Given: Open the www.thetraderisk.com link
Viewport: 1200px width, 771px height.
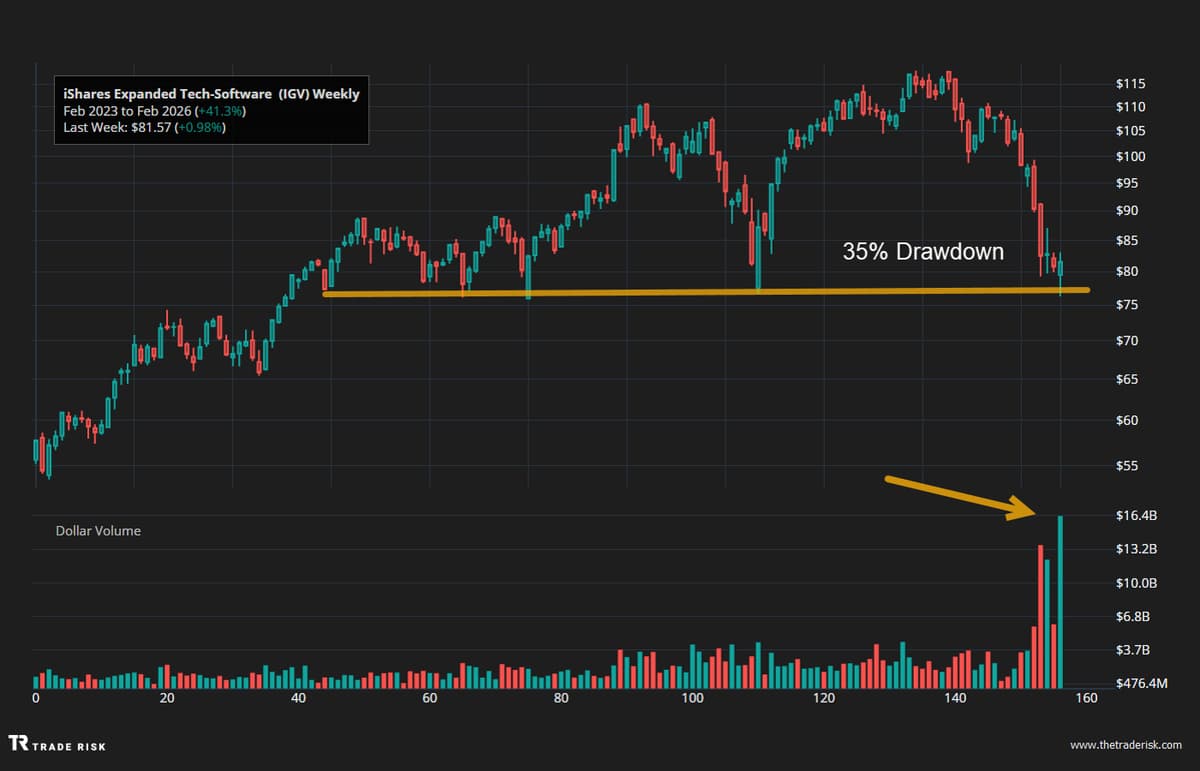Looking at the screenshot, I should click(x=1125, y=745).
